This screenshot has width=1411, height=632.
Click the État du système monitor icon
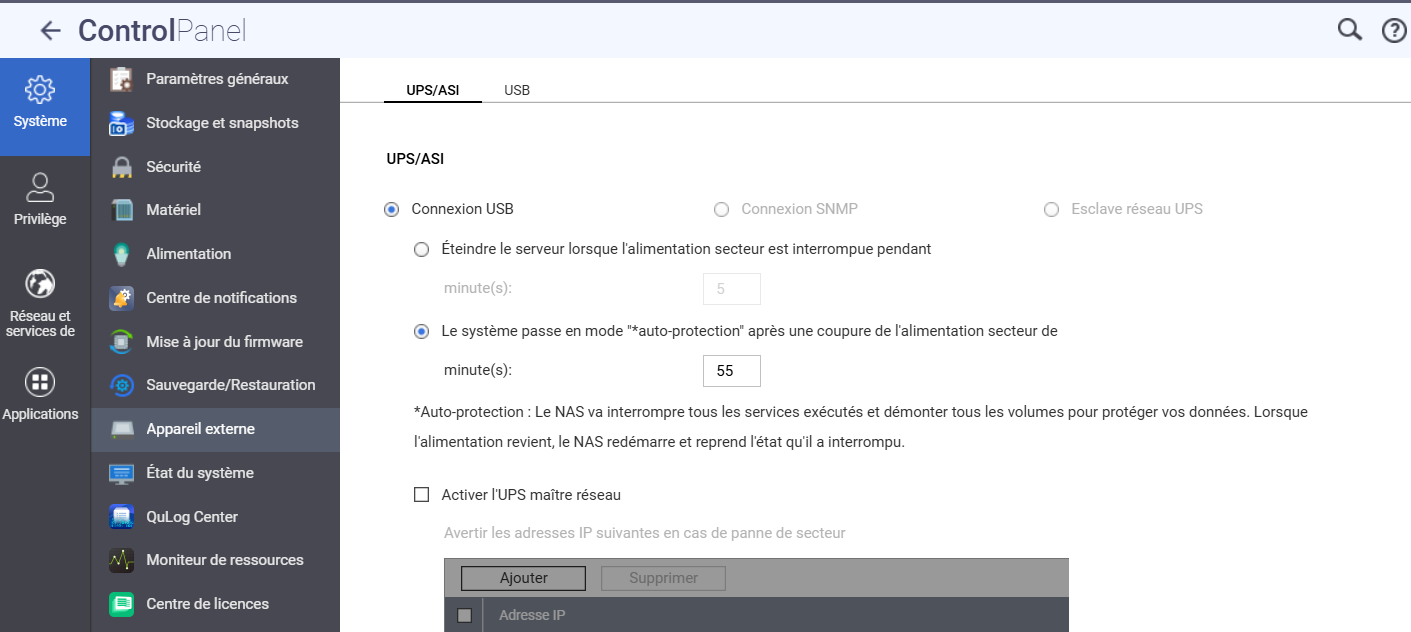pos(121,473)
